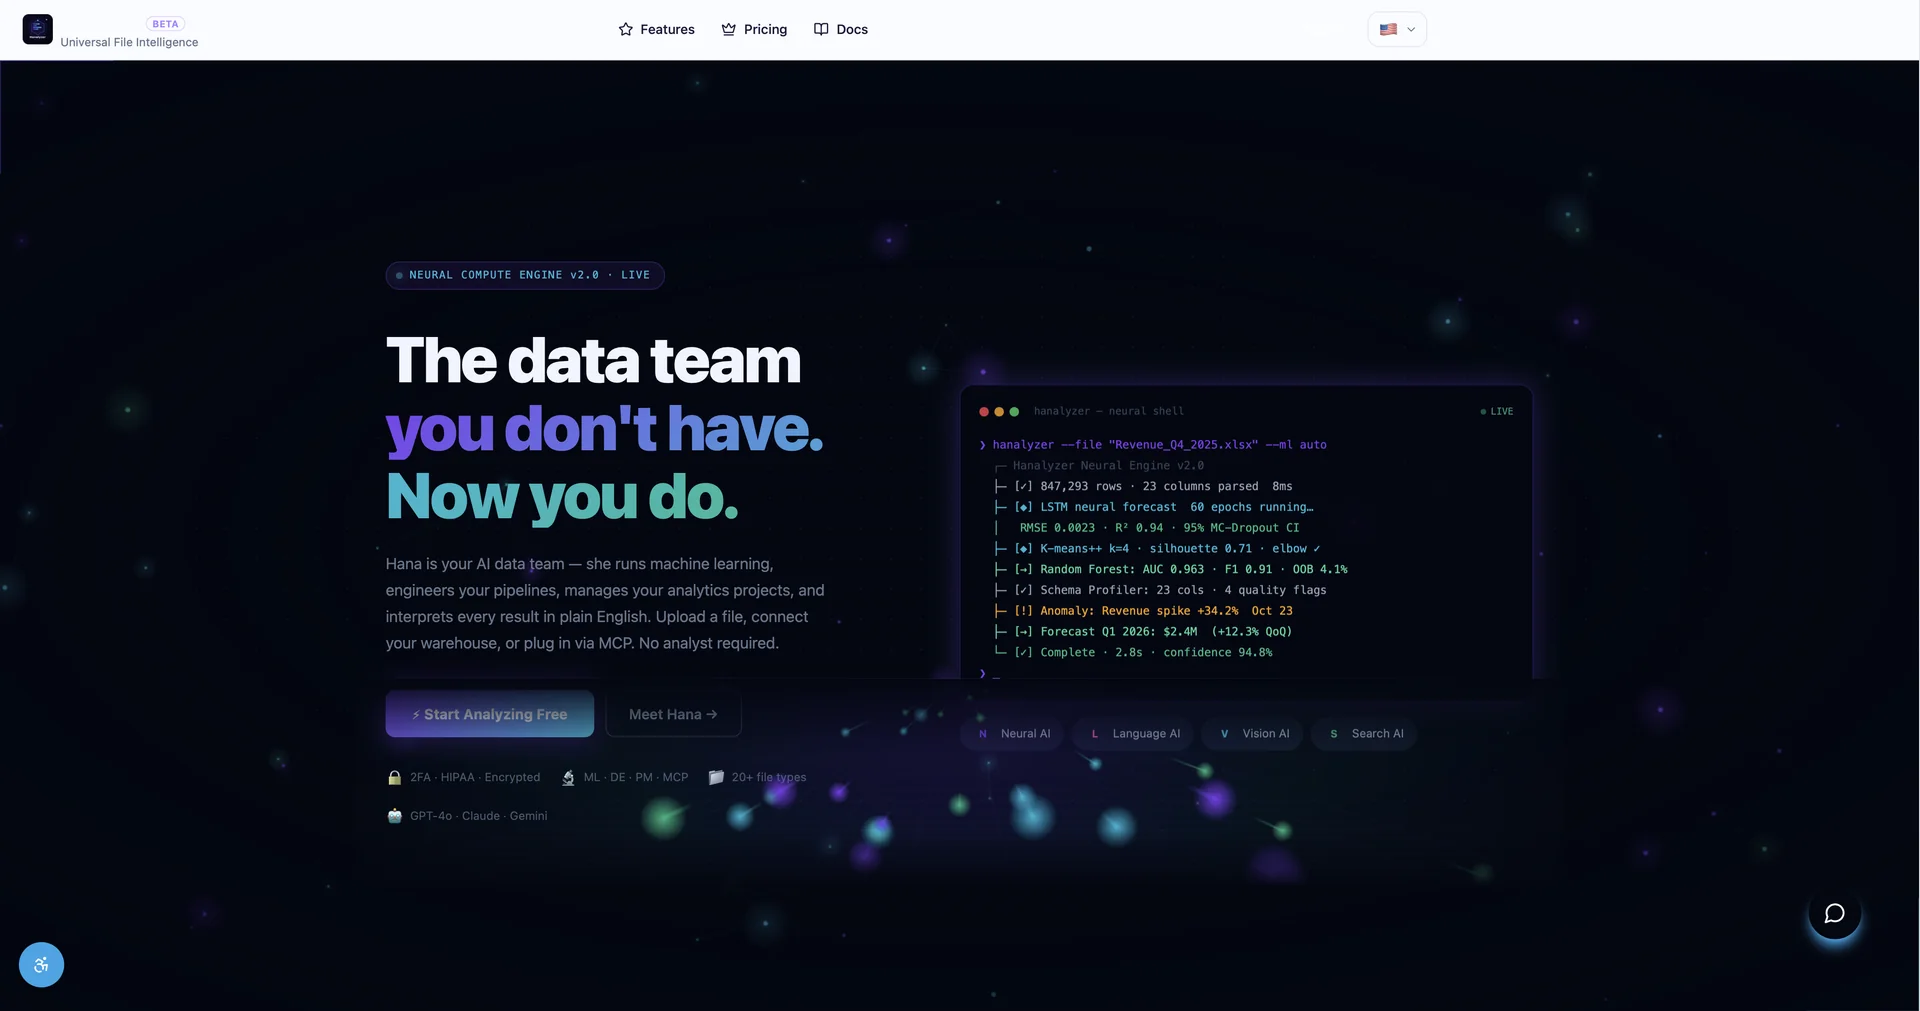Click the book icon beside Docs
This screenshot has height=1011, width=1920.
click(x=821, y=29)
